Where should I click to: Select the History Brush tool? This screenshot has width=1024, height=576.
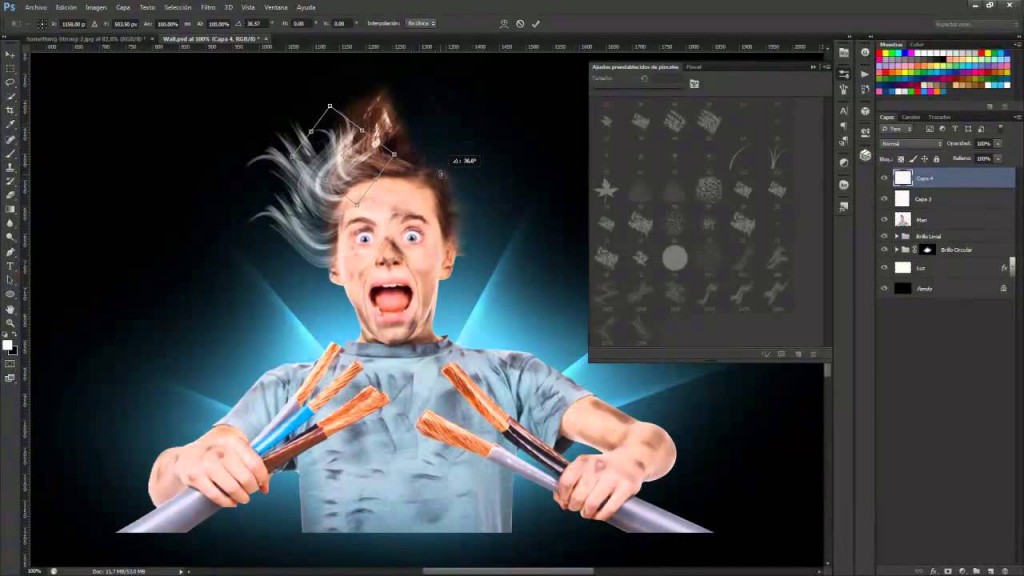pos(10,181)
